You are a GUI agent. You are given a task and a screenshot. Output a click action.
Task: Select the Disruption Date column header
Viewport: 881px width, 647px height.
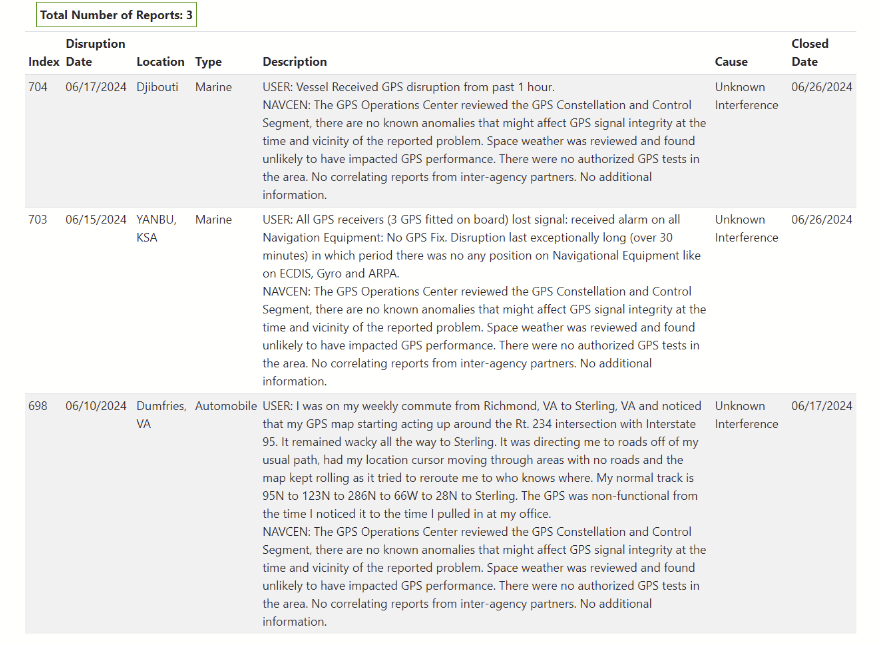click(x=95, y=53)
